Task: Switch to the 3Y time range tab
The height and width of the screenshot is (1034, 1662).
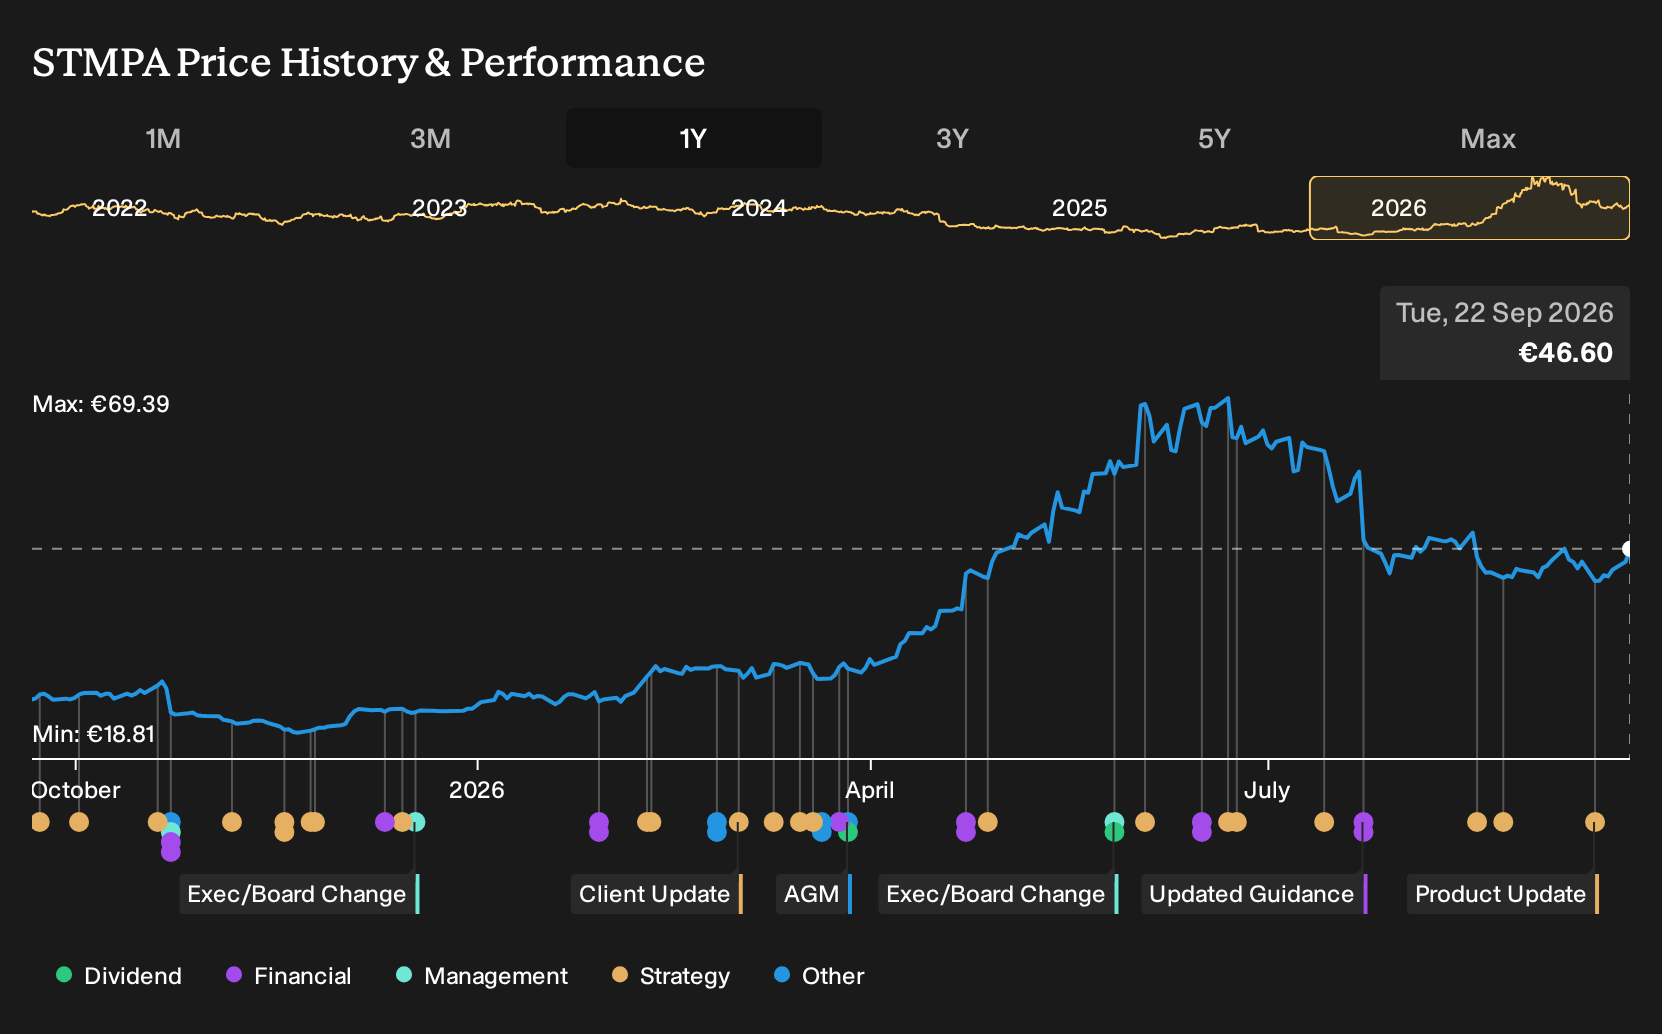Action: point(952,138)
